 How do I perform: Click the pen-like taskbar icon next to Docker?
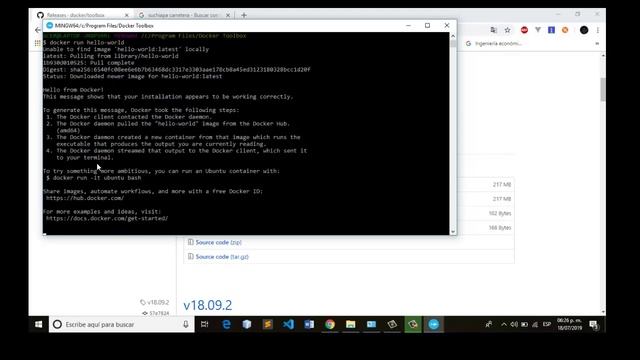(x=392, y=324)
